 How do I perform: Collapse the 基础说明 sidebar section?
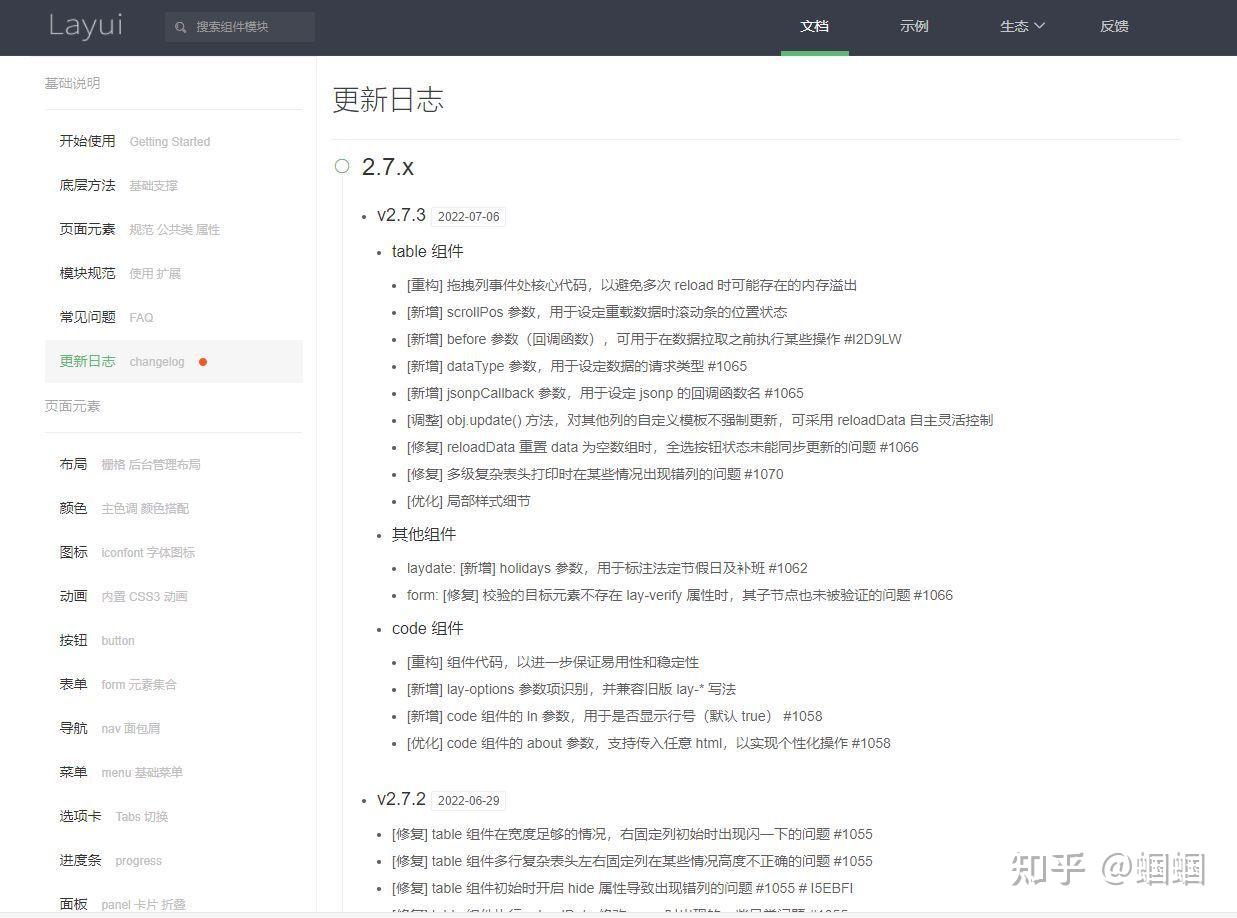(x=71, y=83)
